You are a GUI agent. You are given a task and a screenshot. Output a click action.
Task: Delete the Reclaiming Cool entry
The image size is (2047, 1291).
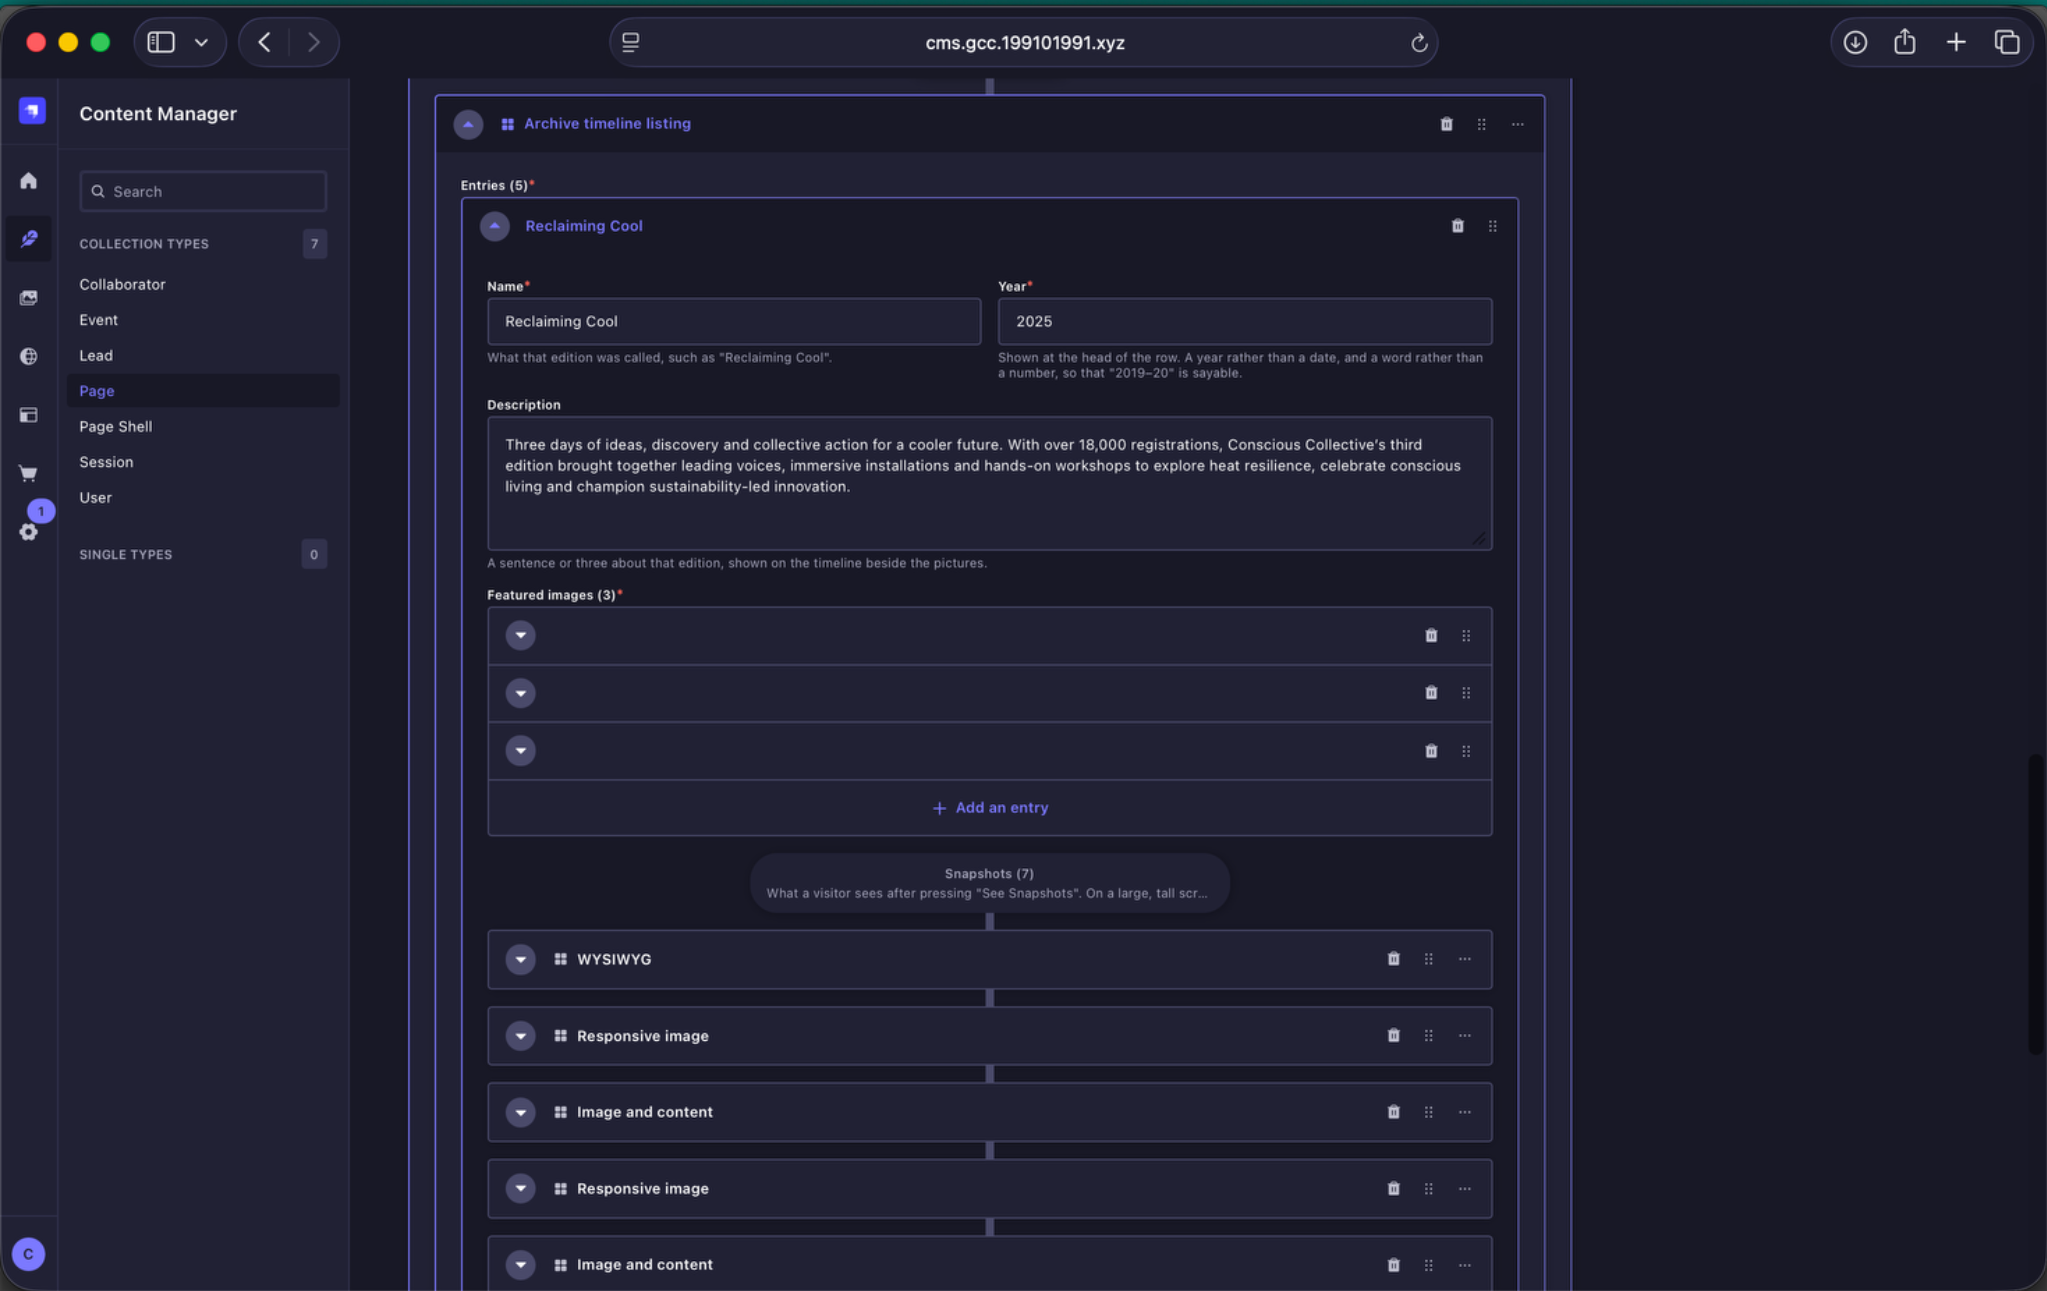(1457, 226)
